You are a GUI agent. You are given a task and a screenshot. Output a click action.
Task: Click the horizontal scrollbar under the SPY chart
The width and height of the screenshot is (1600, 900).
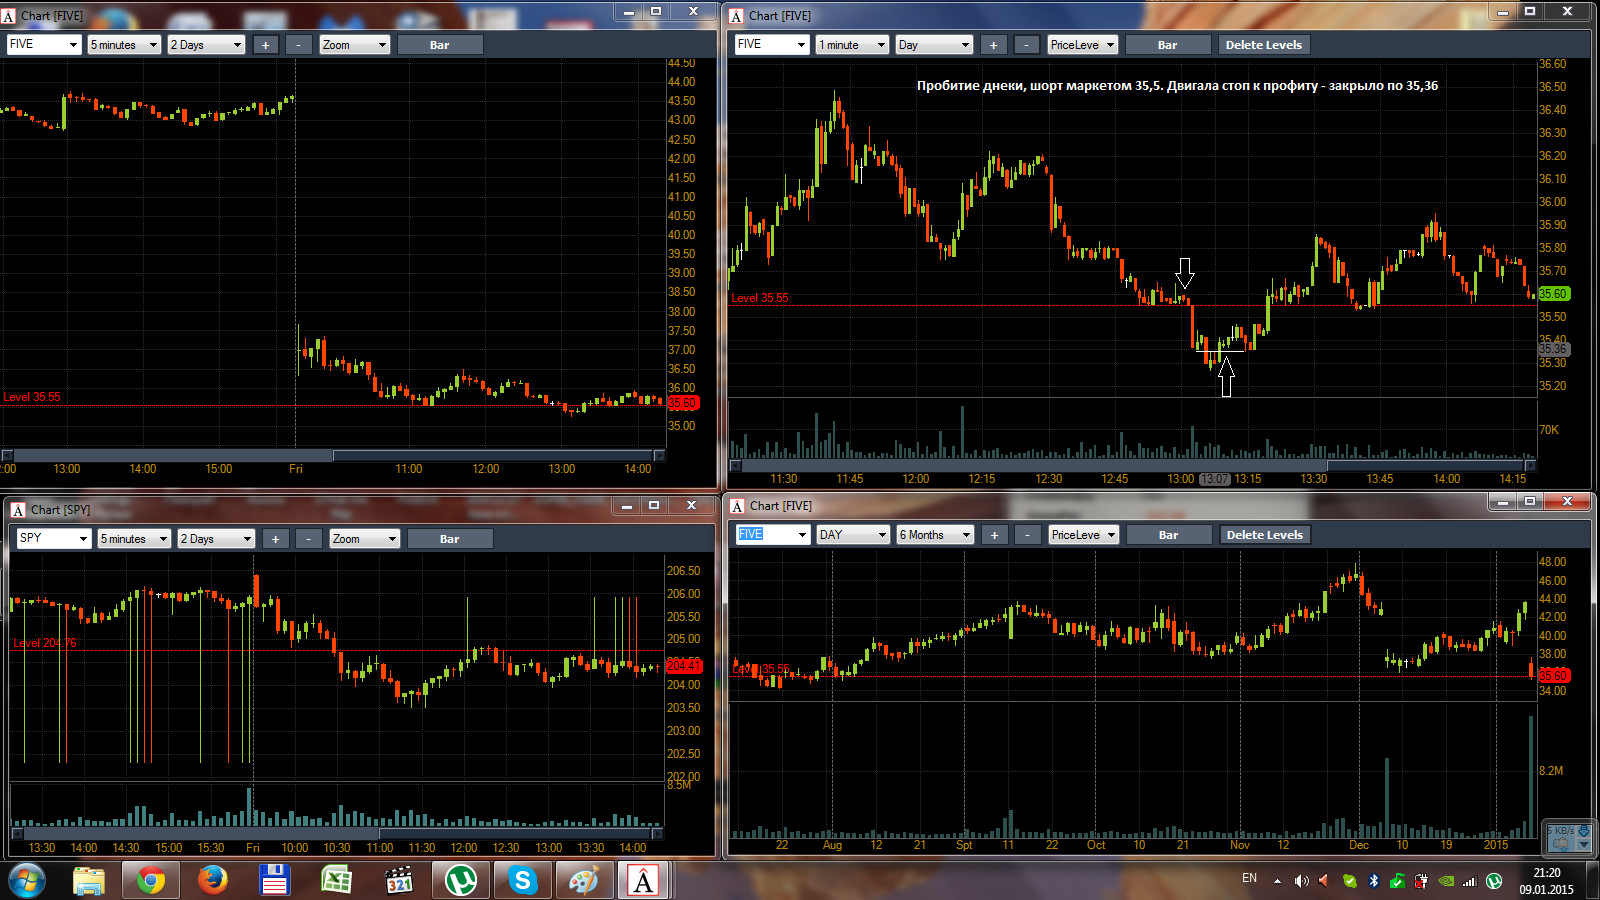(x=336, y=833)
